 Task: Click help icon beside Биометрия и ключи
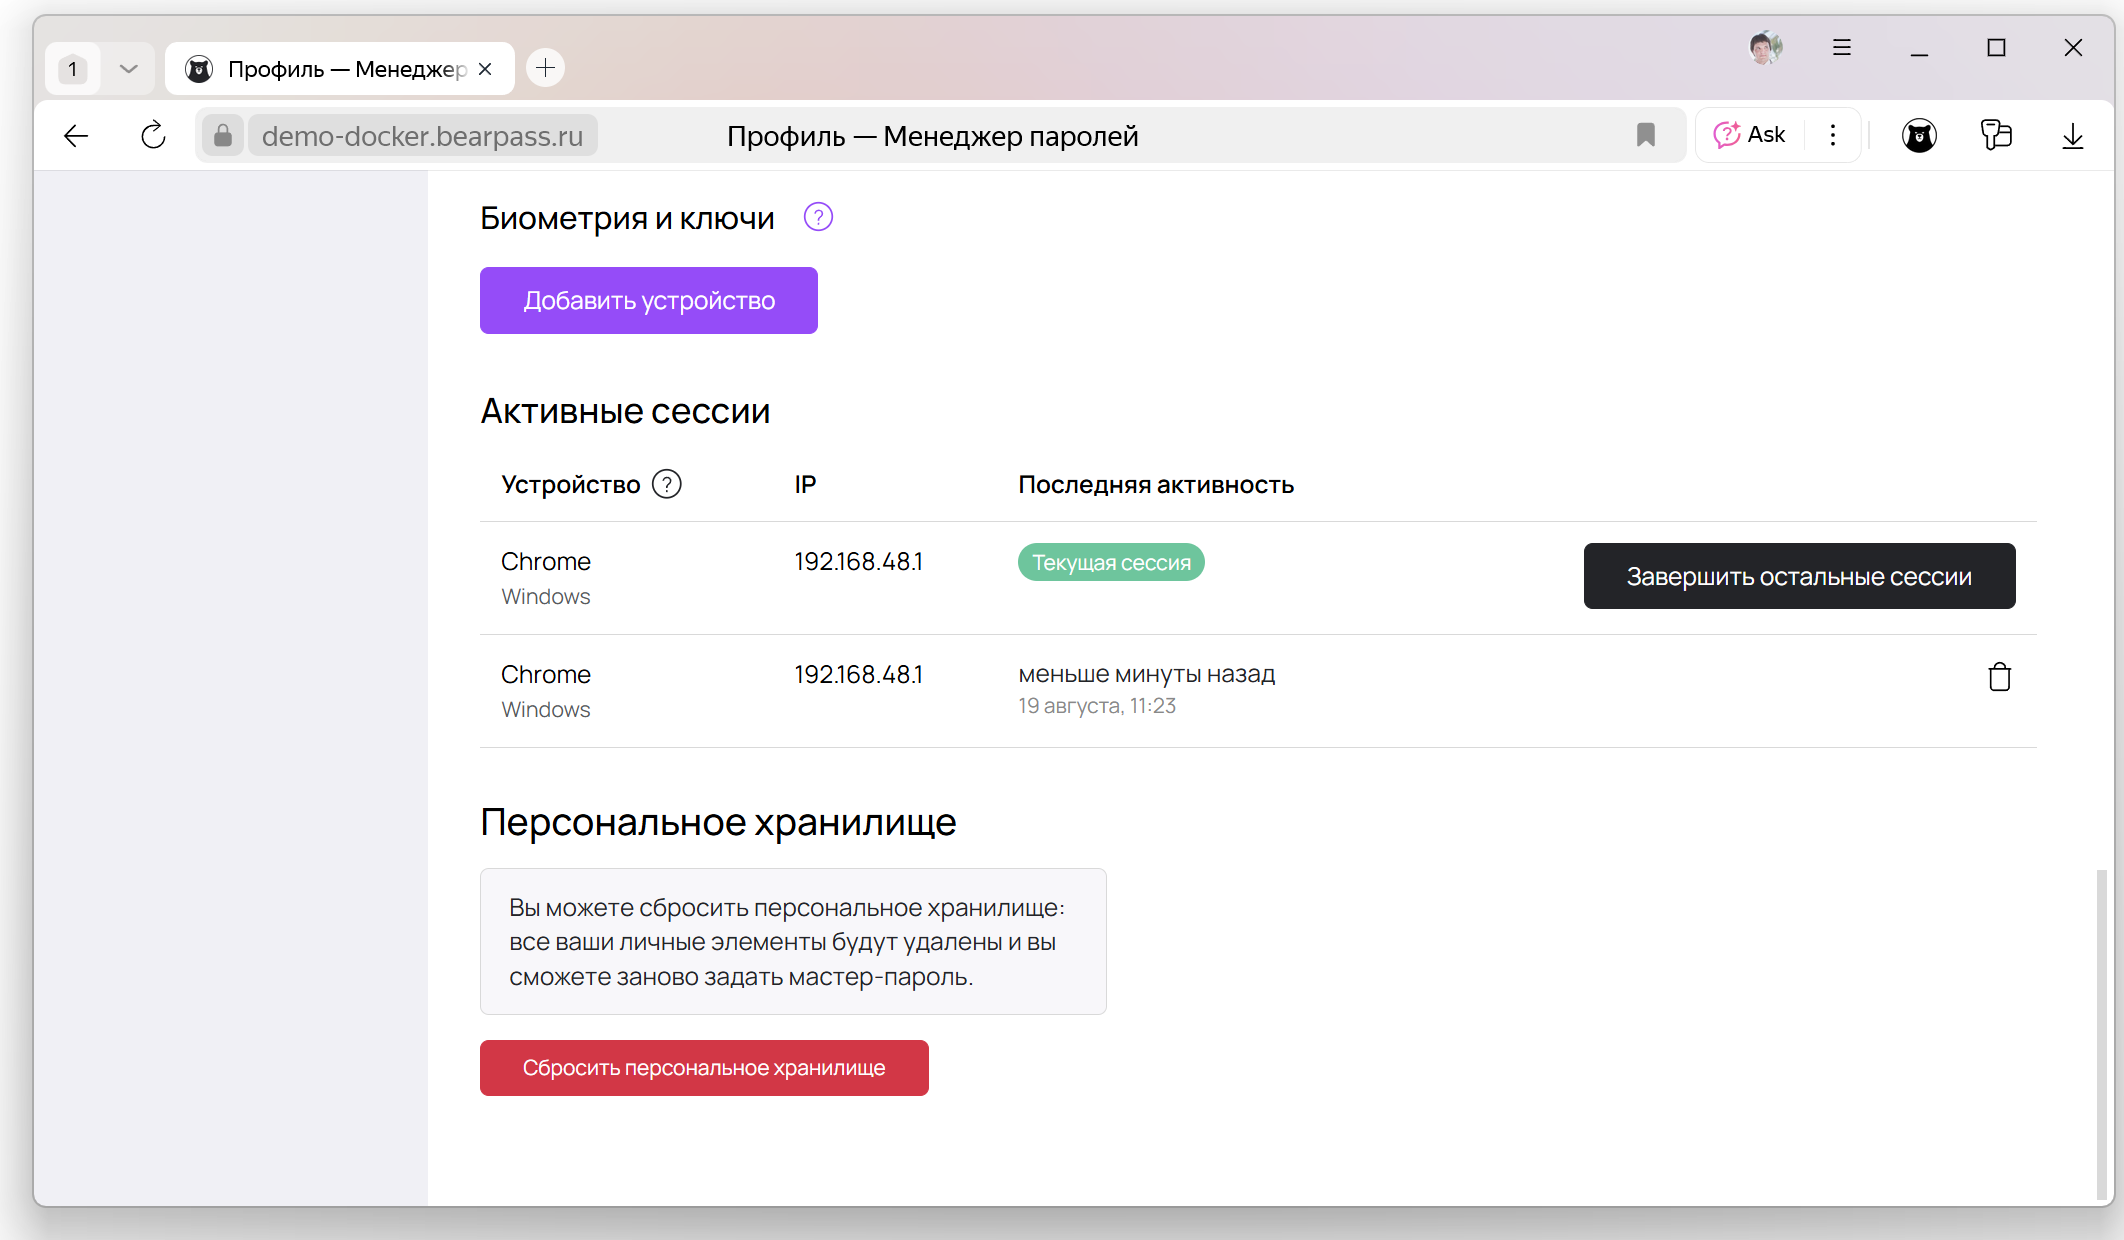[818, 217]
